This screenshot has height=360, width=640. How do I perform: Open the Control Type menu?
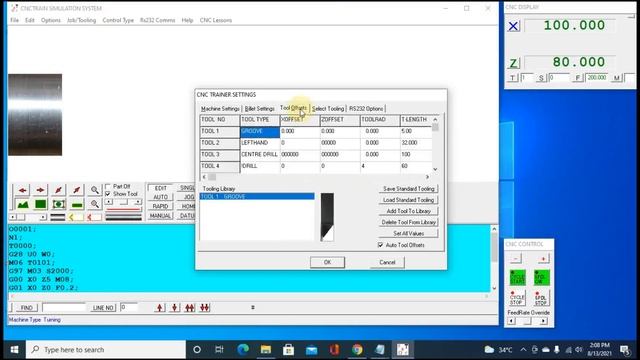(118, 20)
